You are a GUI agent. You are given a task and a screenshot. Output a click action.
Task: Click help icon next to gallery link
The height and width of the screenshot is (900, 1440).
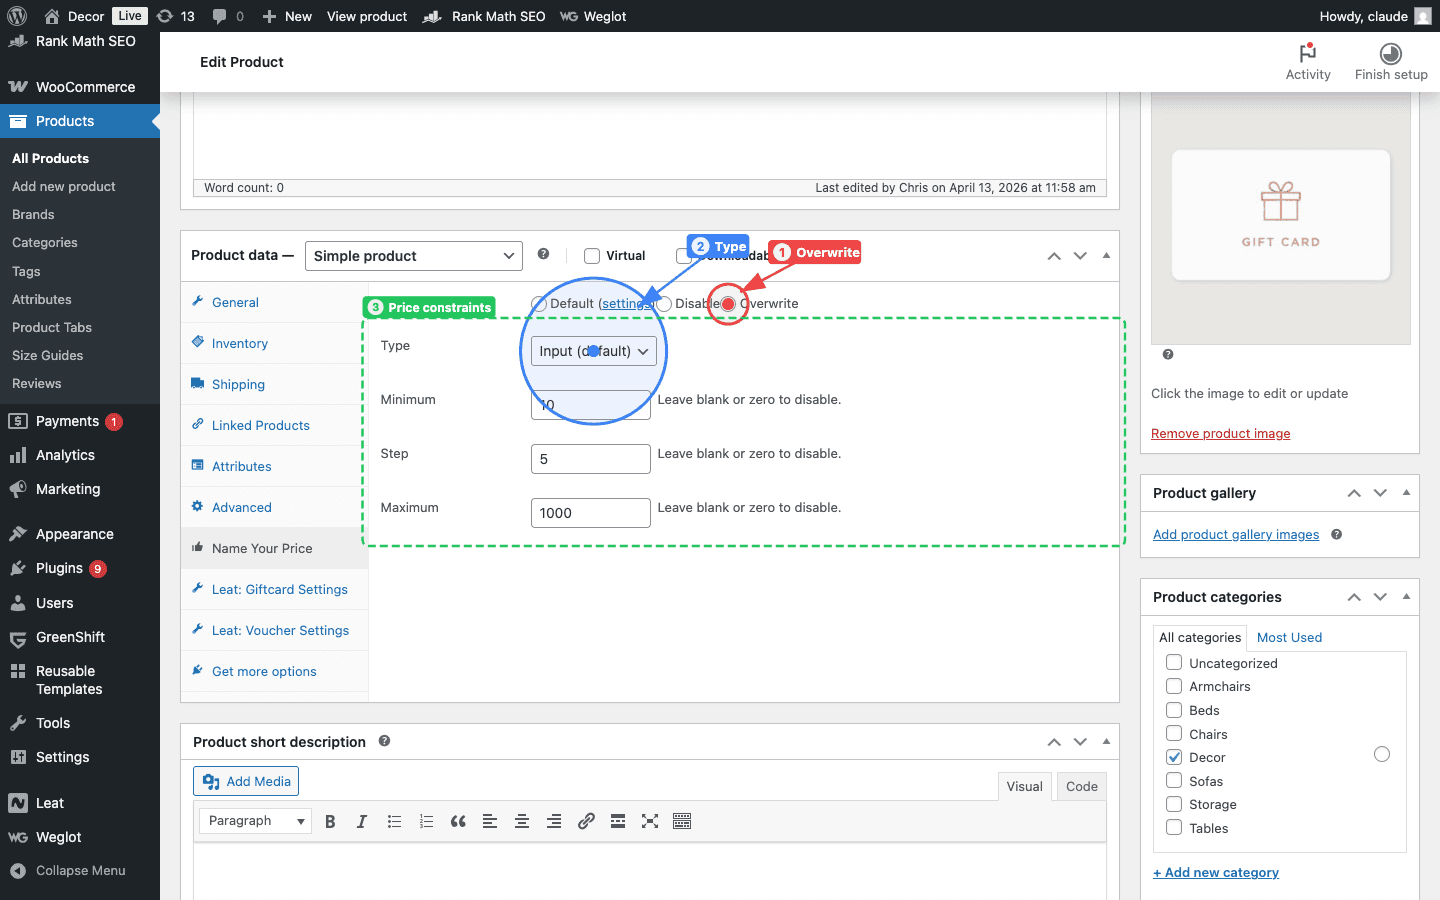[x=1337, y=534]
